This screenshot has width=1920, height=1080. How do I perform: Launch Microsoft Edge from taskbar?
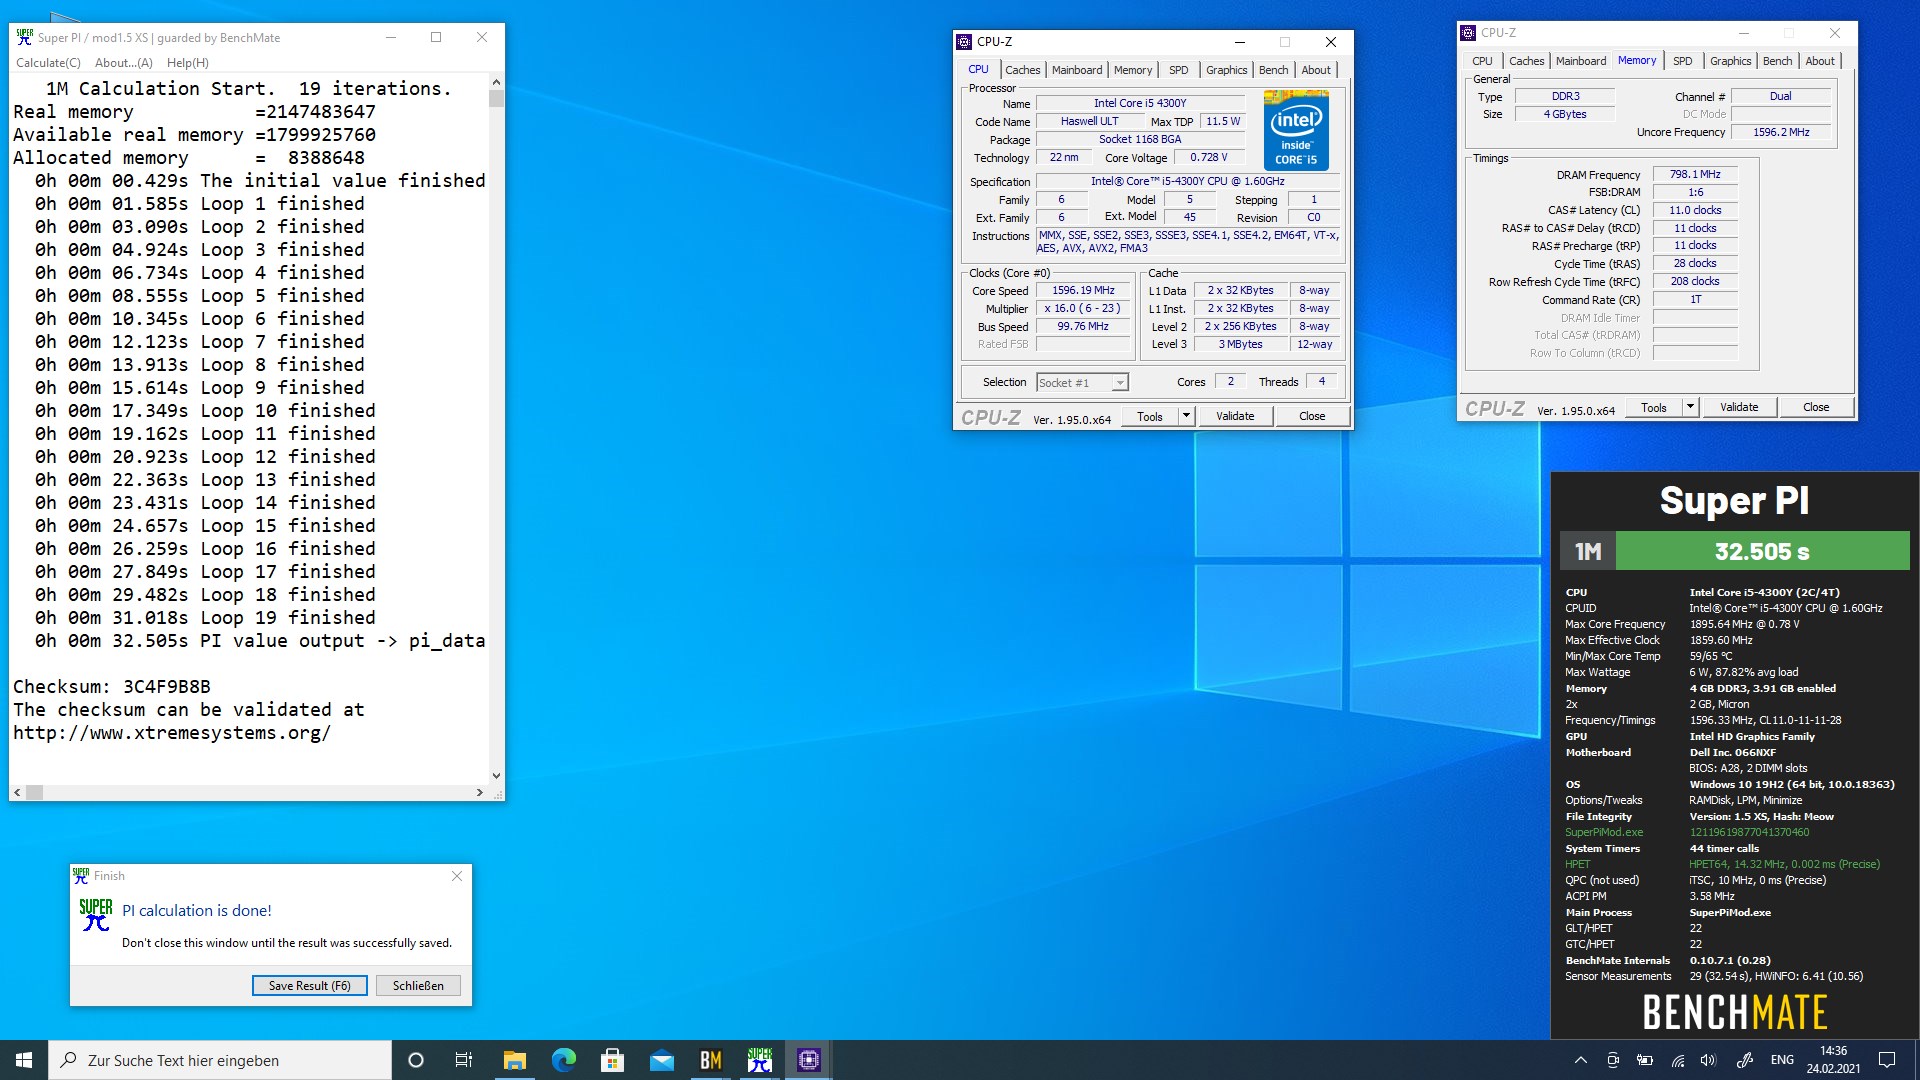(564, 1060)
